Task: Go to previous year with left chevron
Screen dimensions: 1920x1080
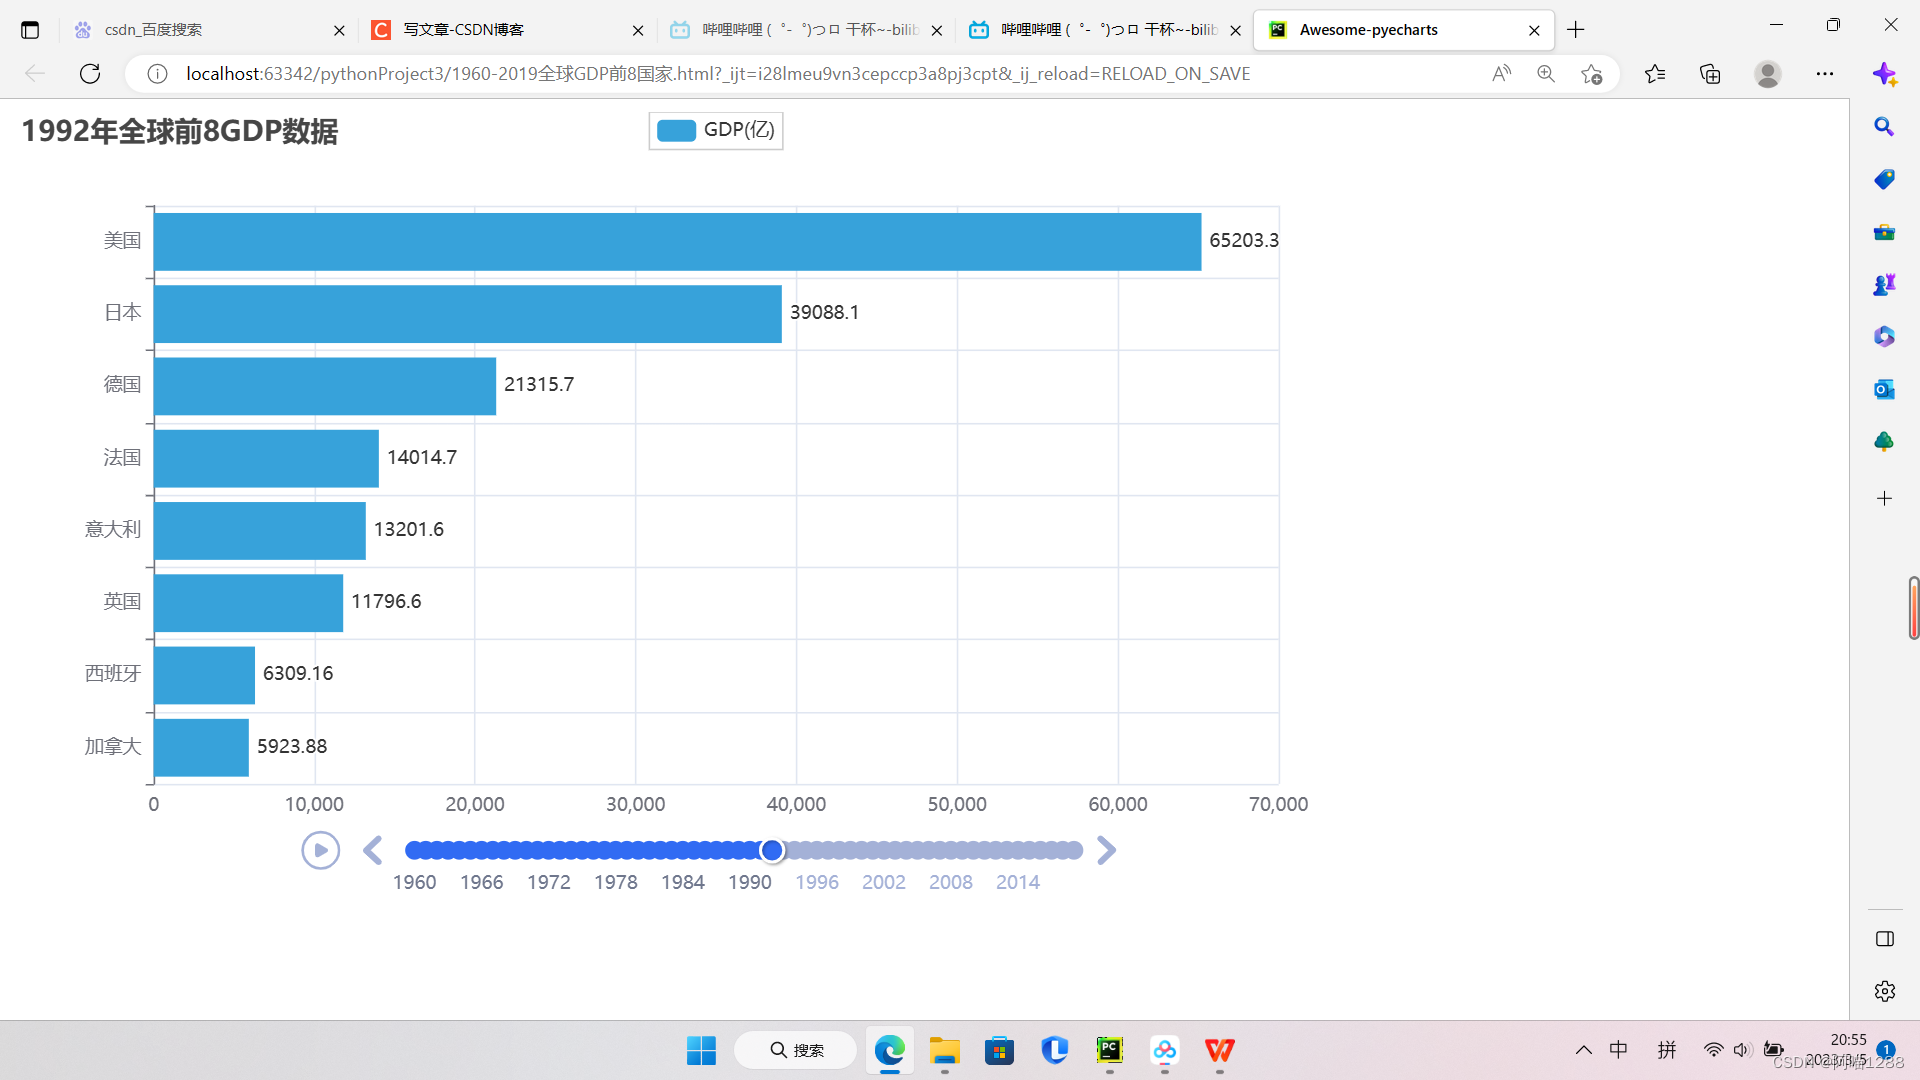Action: (x=373, y=850)
